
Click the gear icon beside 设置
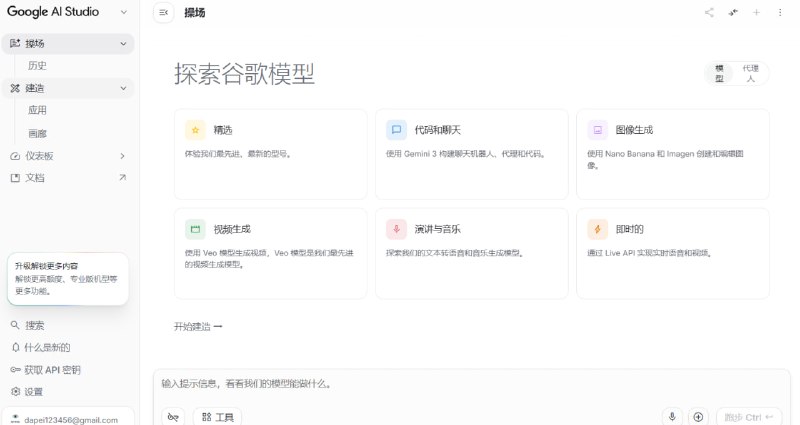click(x=15, y=392)
